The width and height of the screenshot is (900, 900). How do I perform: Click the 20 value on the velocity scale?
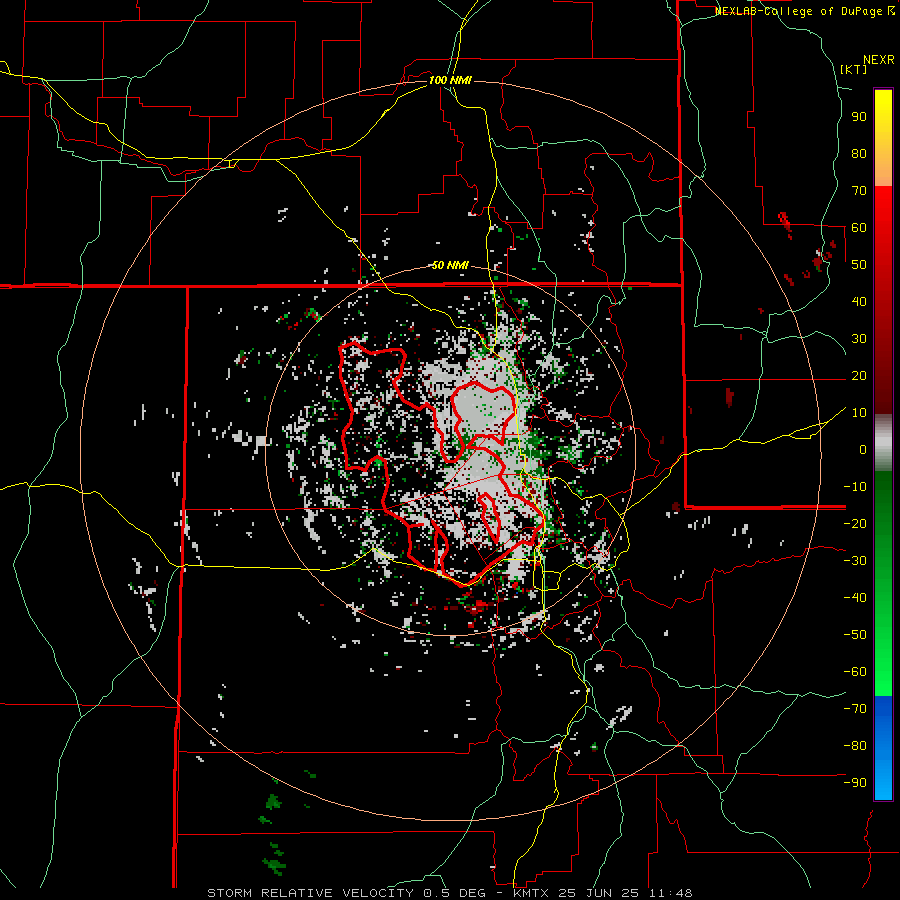point(859,375)
